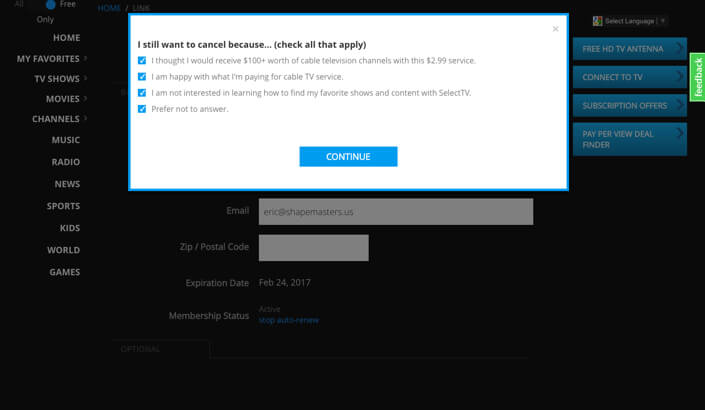The image size is (705, 410).
Task: Go to KIDS section
Action: [x=70, y=228]
